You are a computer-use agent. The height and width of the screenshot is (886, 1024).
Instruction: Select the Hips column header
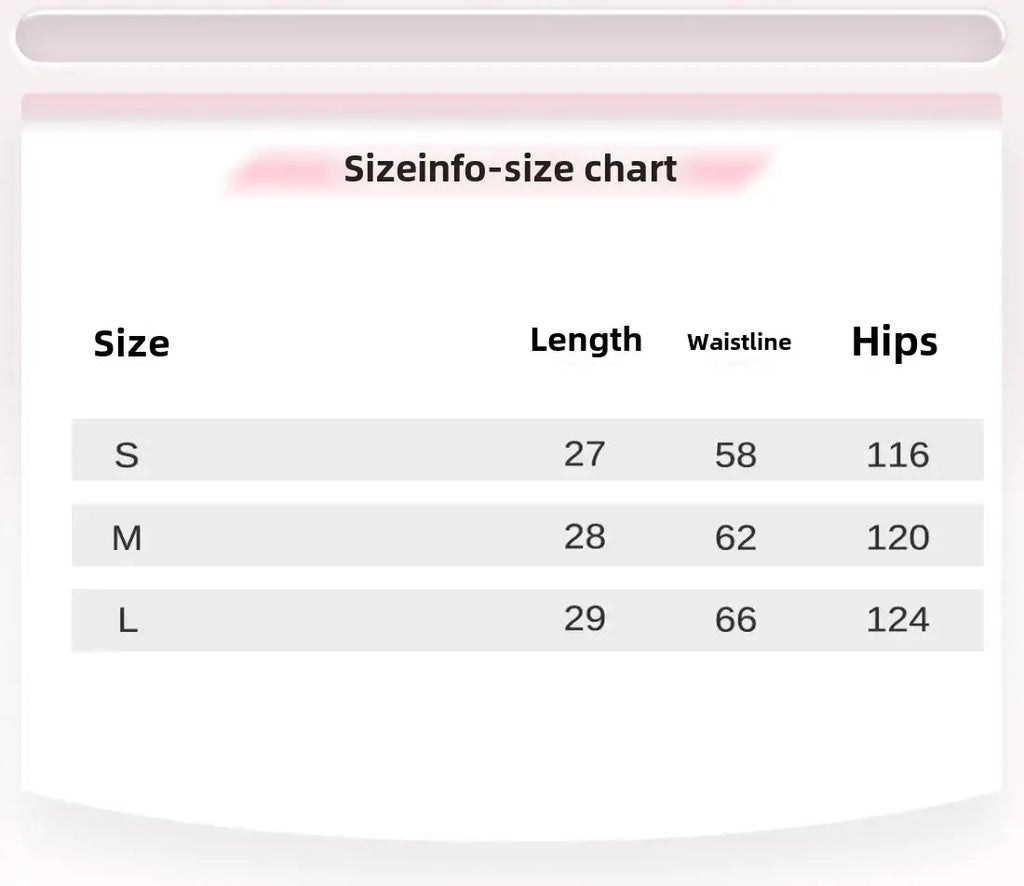894,342
